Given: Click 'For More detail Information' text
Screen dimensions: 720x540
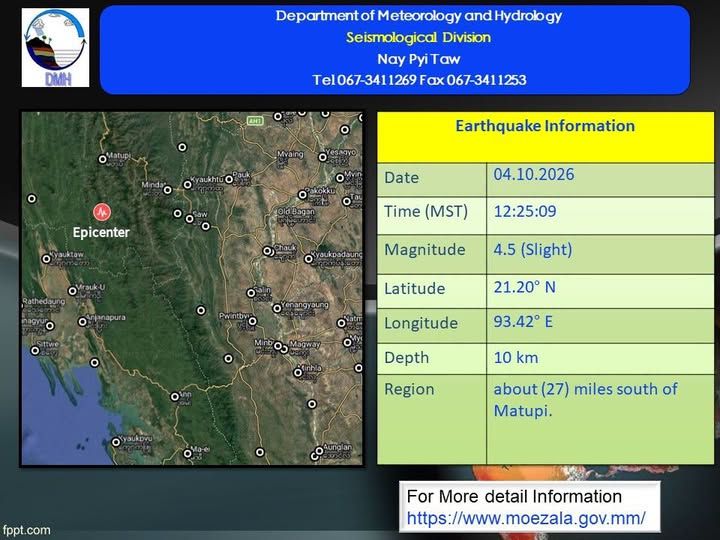Looking at the screenshot, I should coord(514,496).
